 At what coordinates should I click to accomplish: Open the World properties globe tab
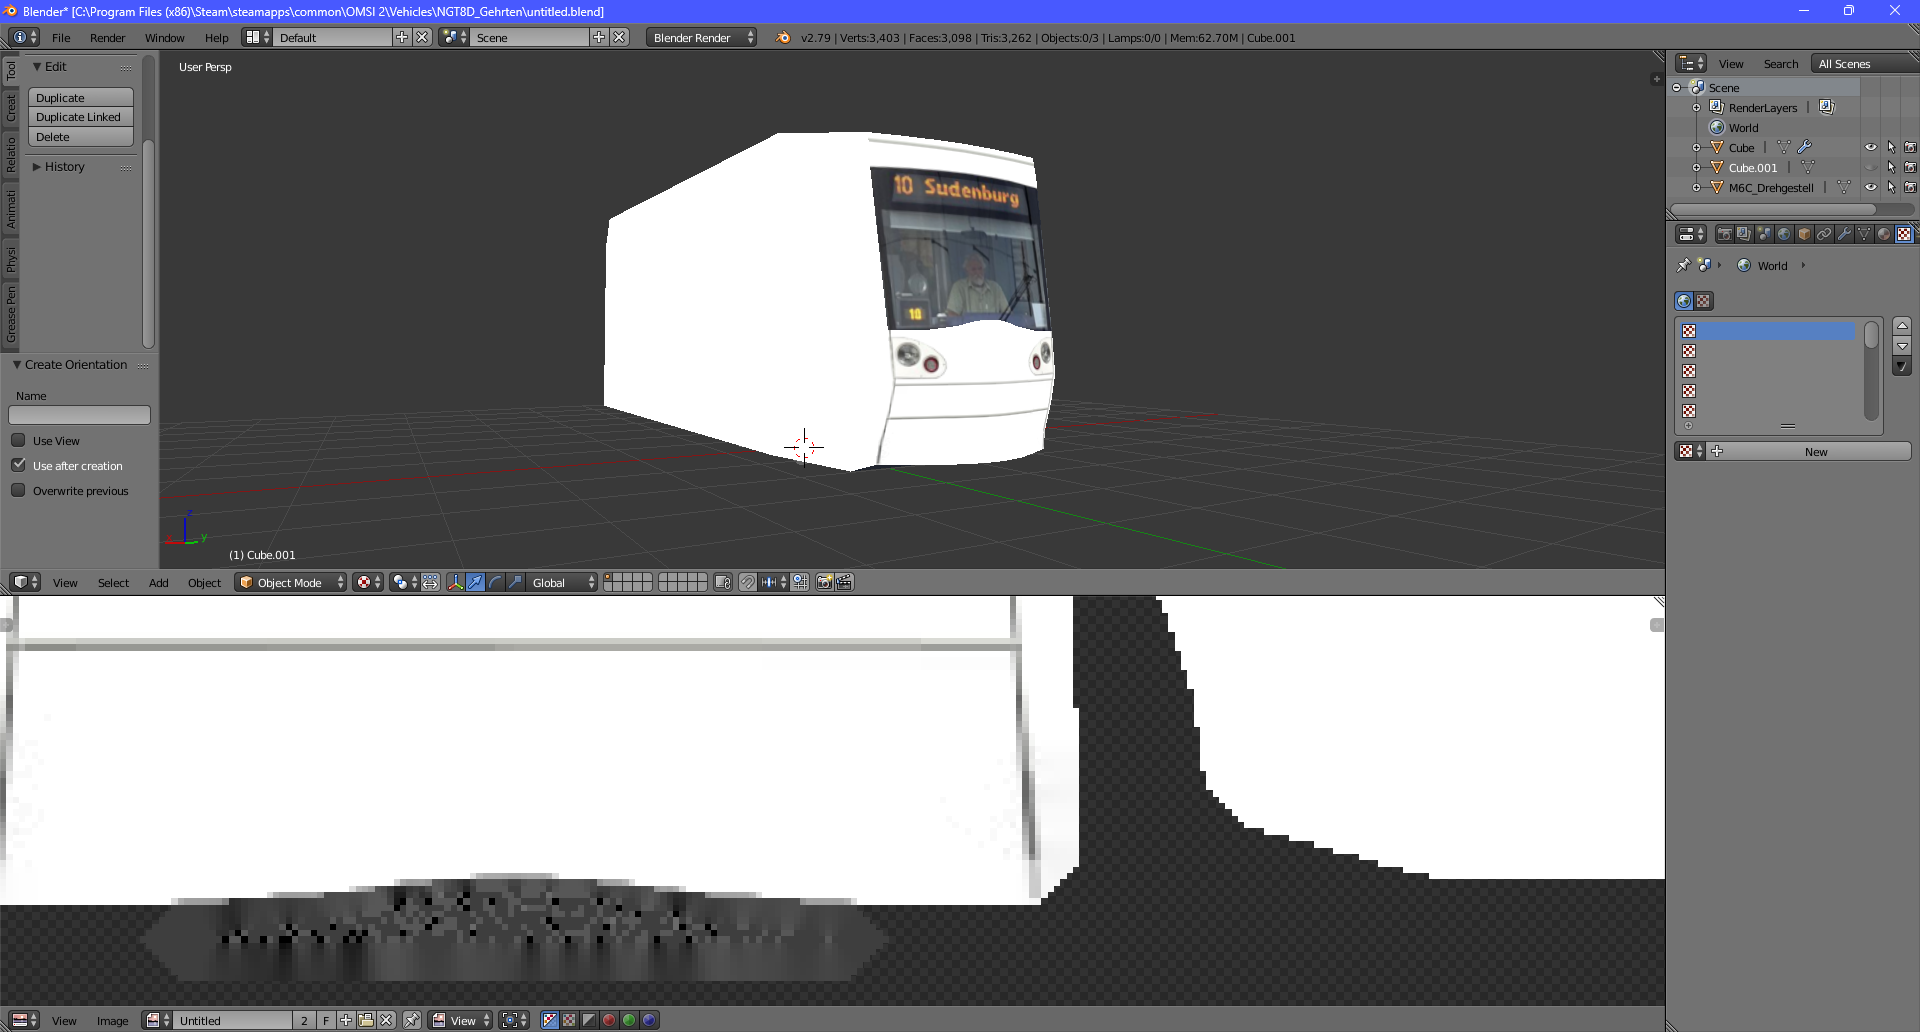pyautogui.click(x=1783, y=233)
